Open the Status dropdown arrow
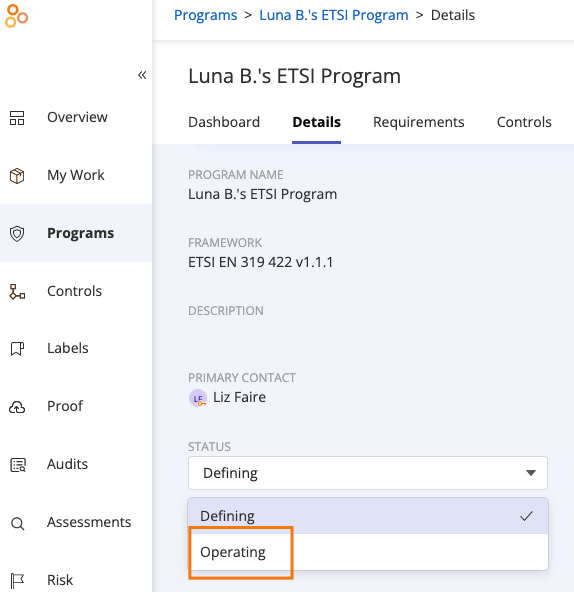Screen dimensions: 574x592 coord(531,473)
